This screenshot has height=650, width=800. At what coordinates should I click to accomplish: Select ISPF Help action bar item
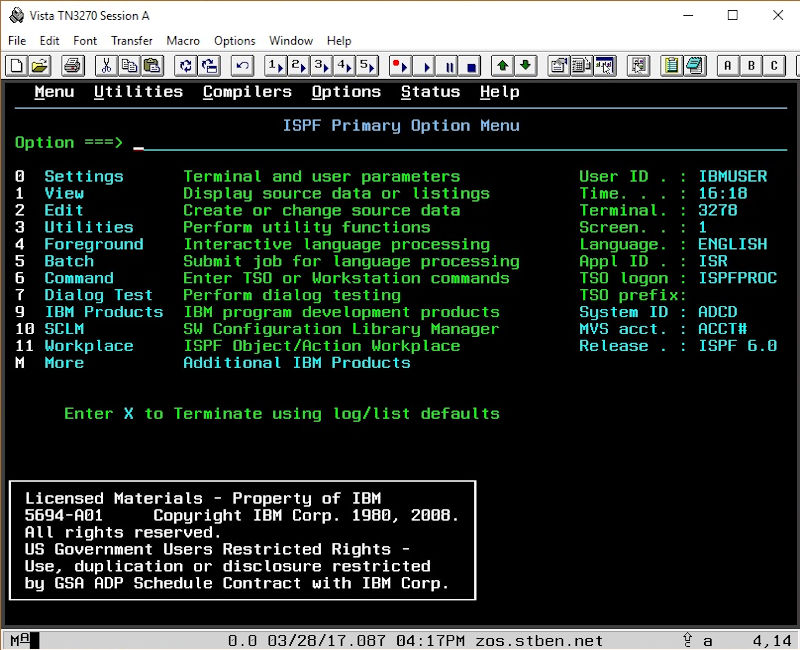click(499, 92)
